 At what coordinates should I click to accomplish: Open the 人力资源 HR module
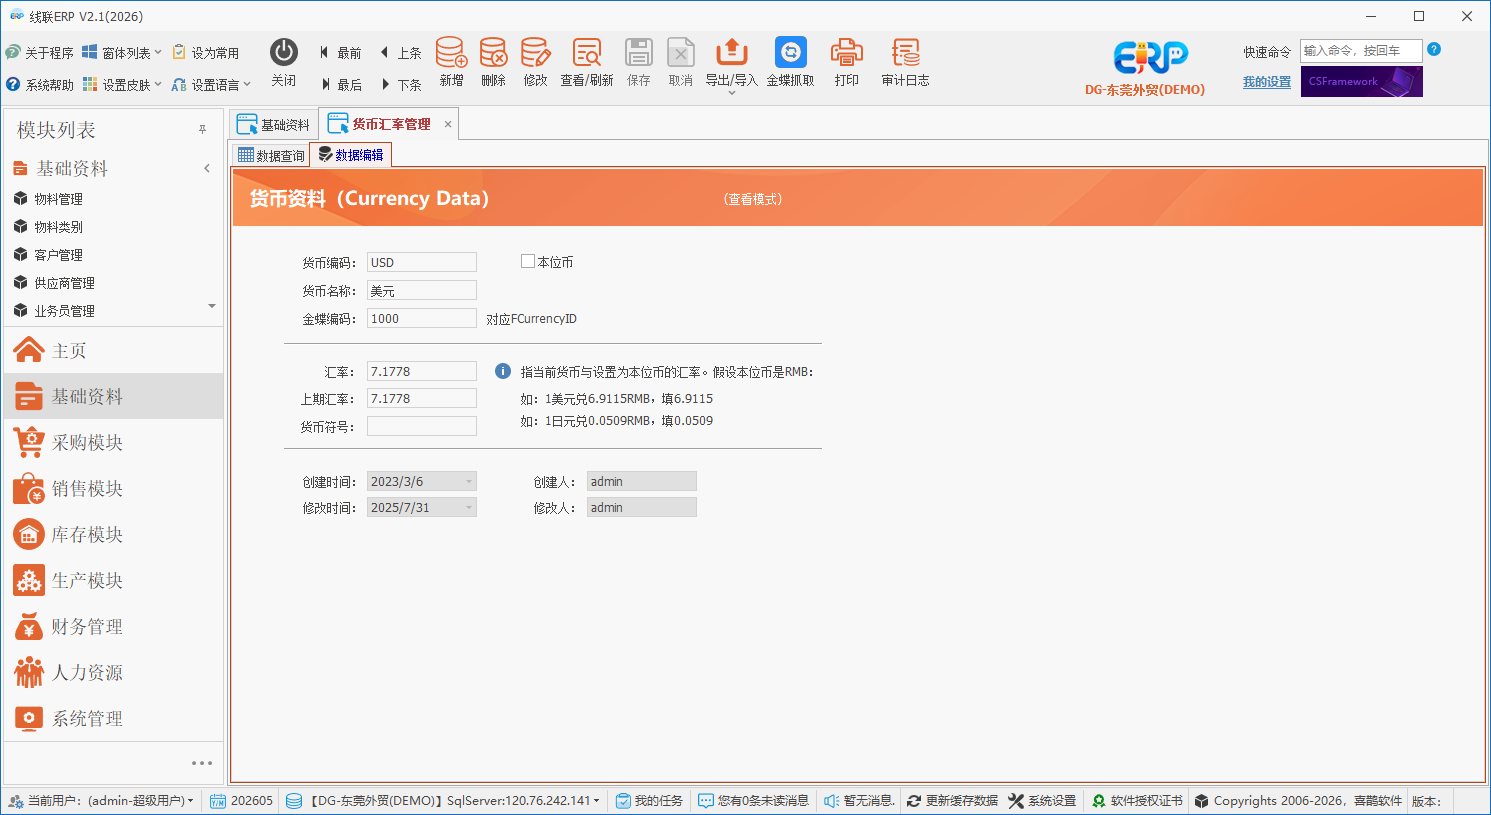[113, 672]
